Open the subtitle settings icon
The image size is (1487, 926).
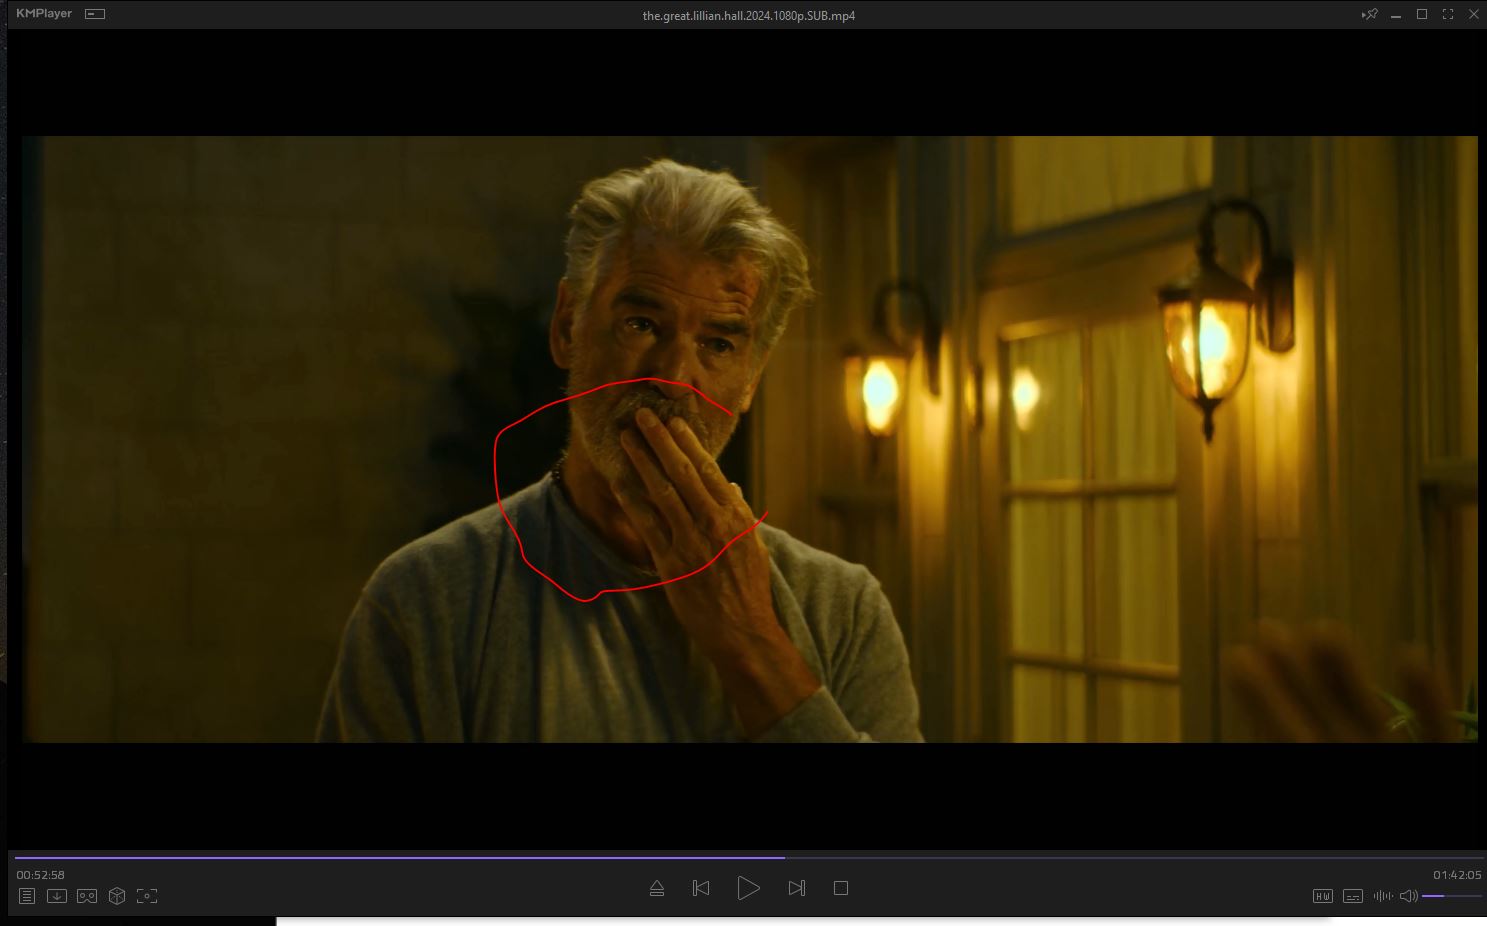1352,896
